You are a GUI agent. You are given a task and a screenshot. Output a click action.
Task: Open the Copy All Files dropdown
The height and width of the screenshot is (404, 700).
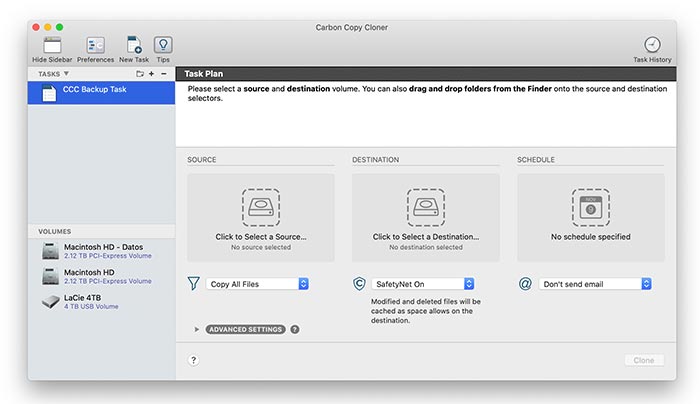pyautogui.click(x=257, y=284)
